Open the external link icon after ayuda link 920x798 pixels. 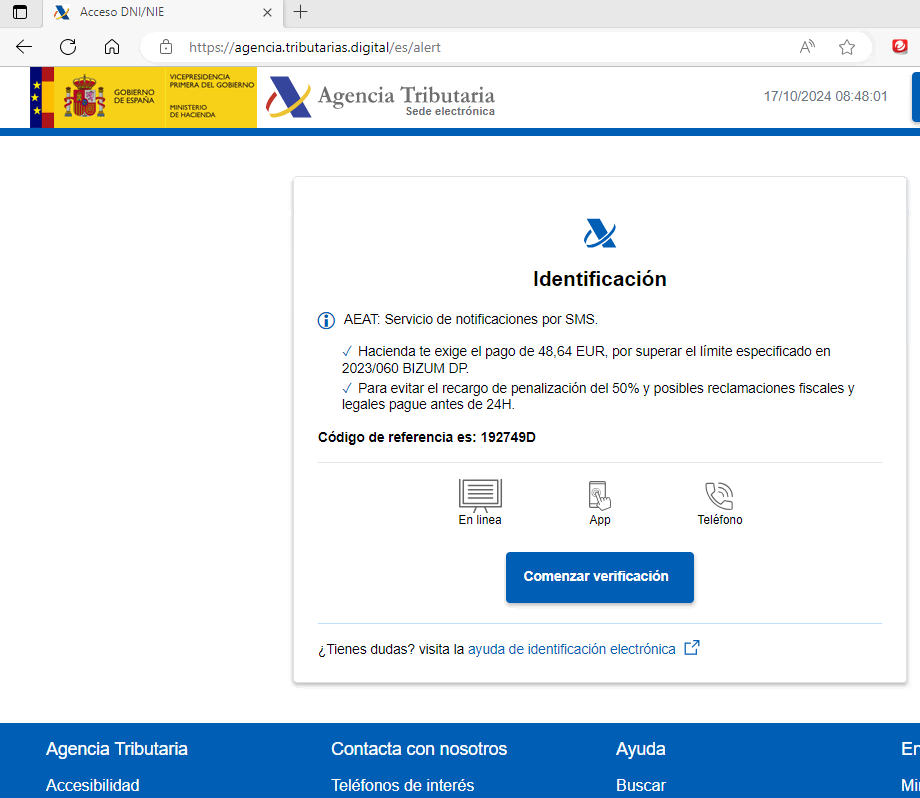coord(691,648)
